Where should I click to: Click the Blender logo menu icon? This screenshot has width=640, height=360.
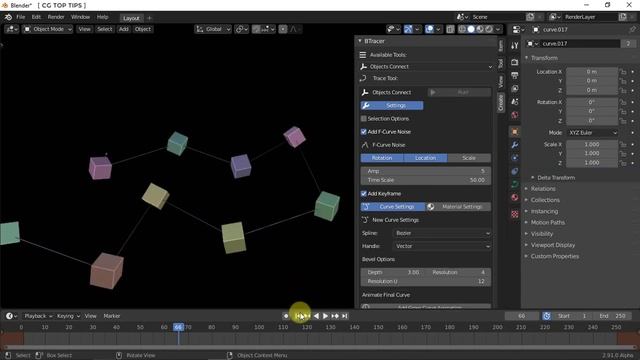8,17
